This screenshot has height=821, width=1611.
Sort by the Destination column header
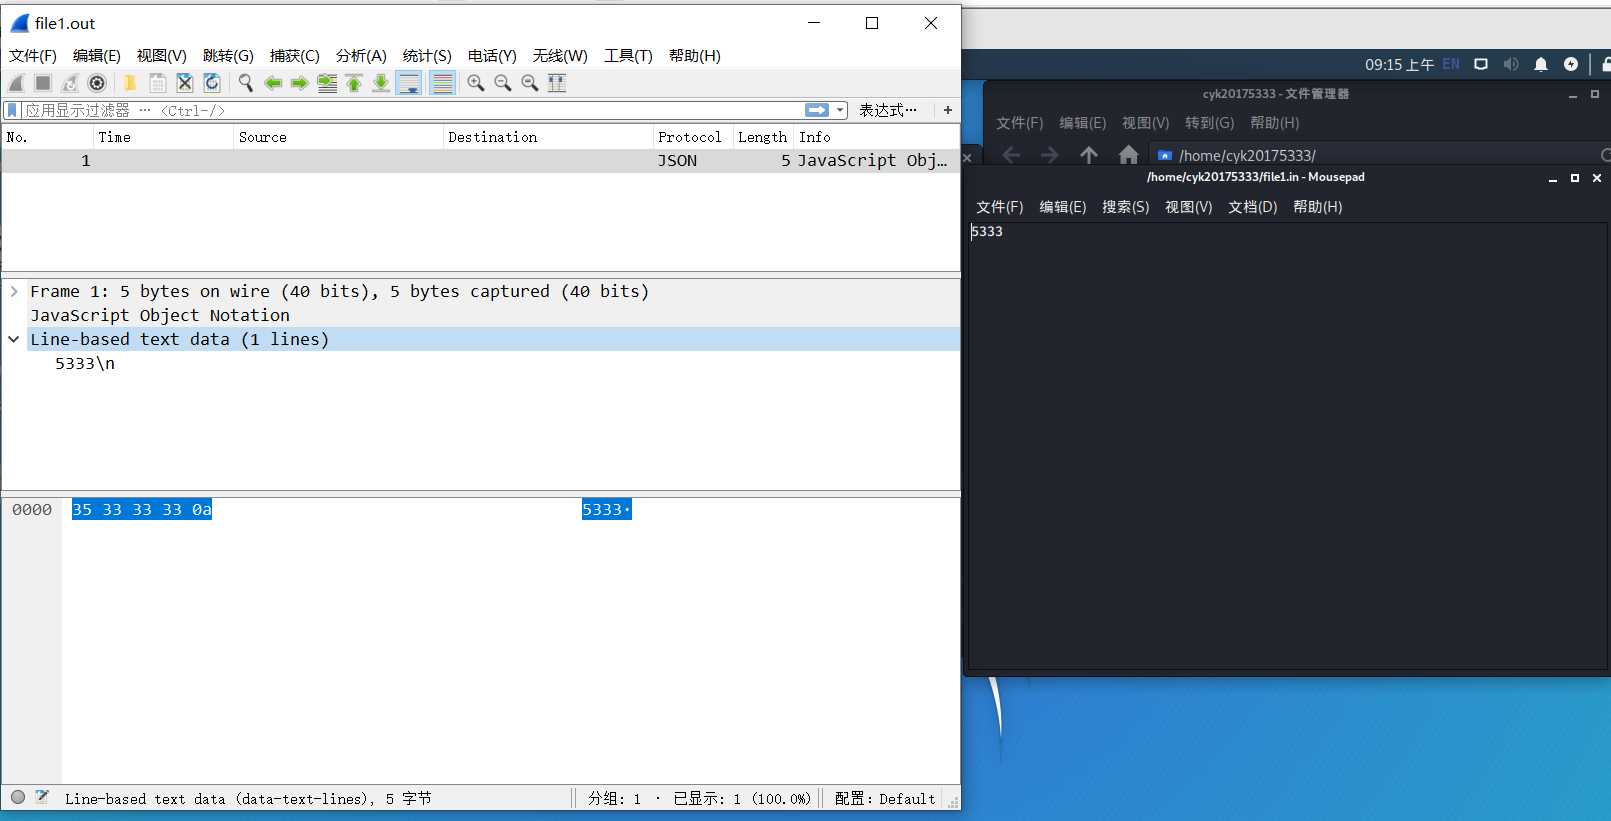coord(548,137)
